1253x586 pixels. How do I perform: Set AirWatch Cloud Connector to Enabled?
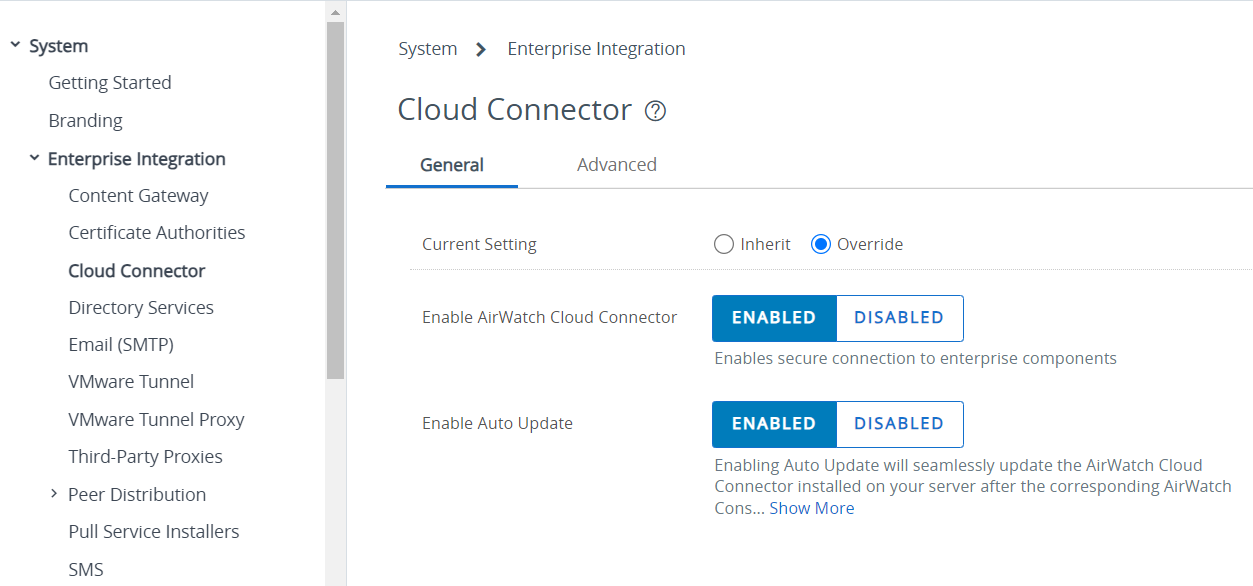click(774, 318)
